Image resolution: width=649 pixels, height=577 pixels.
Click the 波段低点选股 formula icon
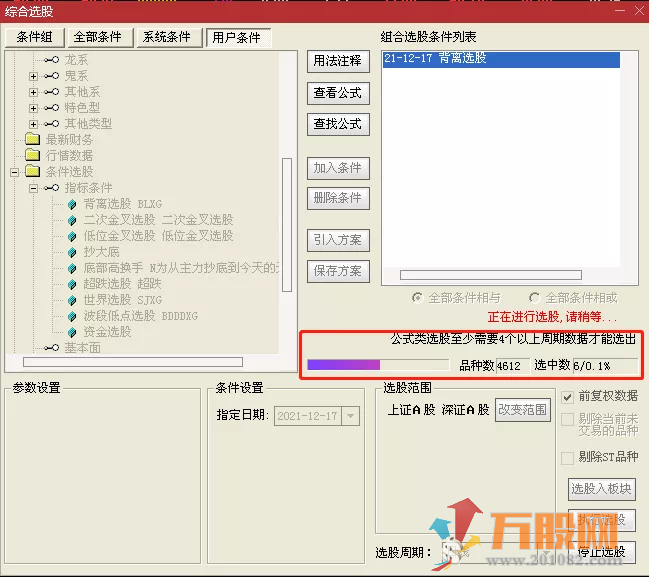tap(72, 316)
